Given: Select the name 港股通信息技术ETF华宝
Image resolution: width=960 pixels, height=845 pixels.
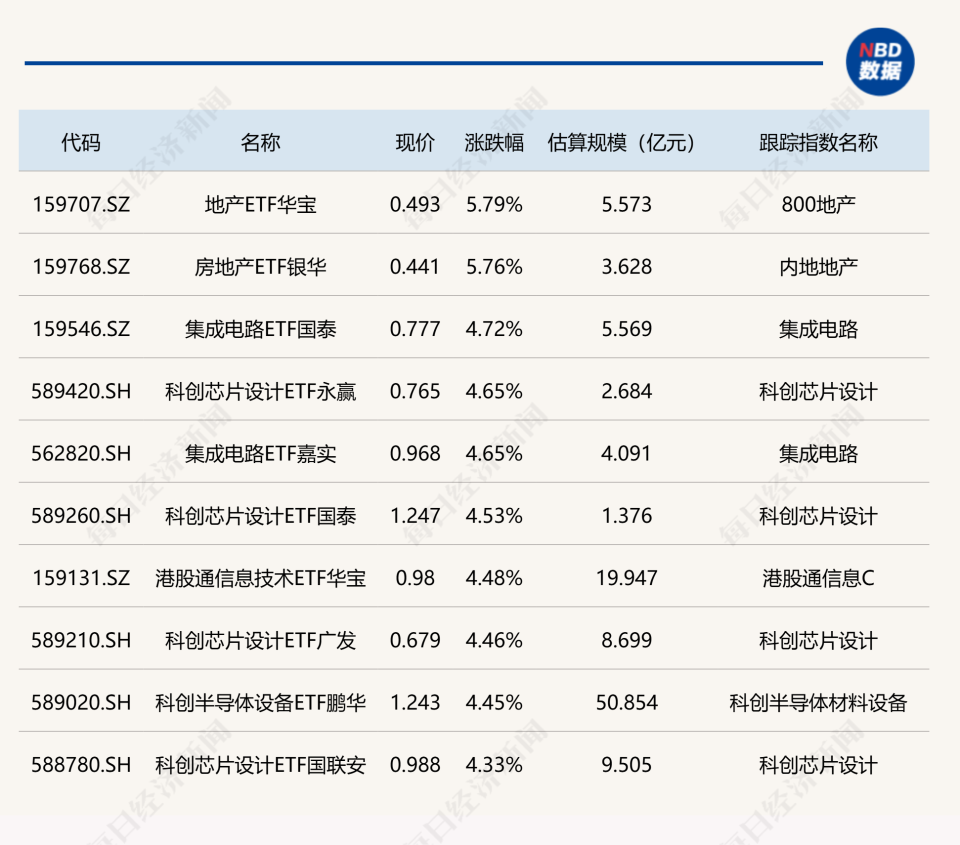Looking at the screenshot, I should coord(260,578).
